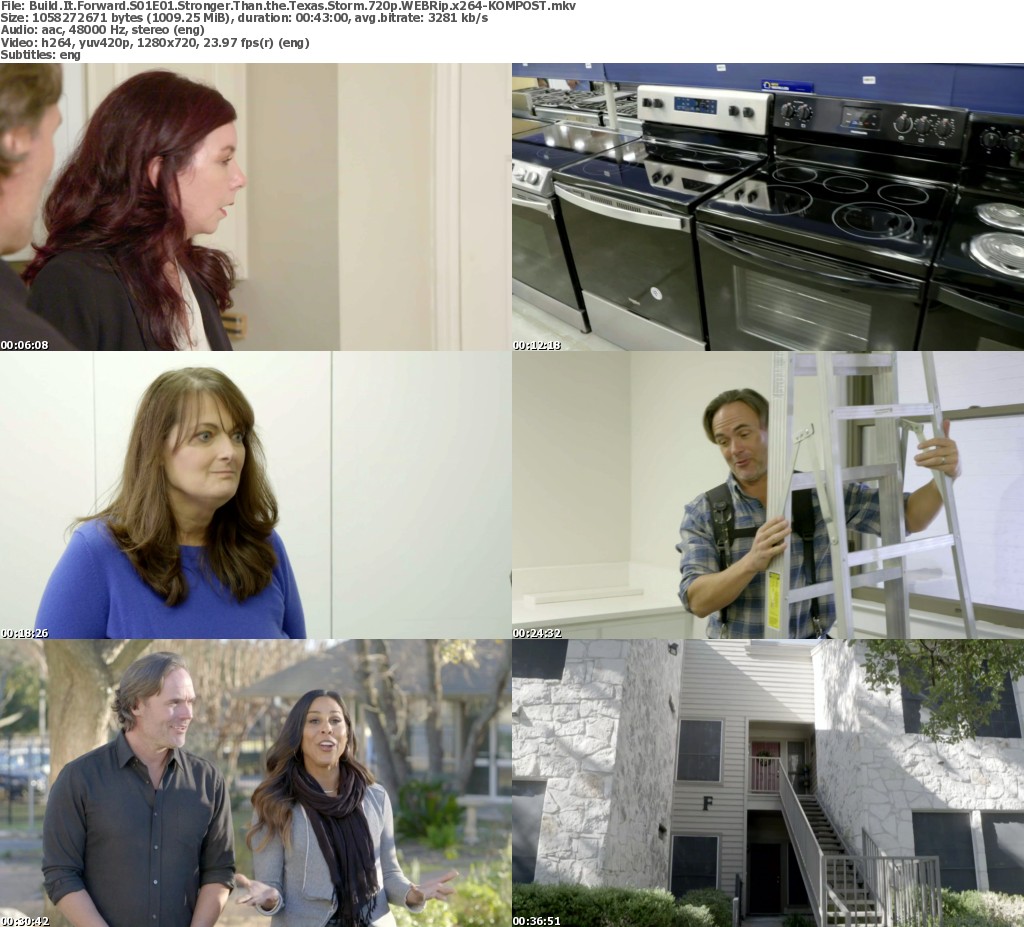
Task: Click the blue sign above the stoves
Action: pyautogui.click(x=786, y=86)
